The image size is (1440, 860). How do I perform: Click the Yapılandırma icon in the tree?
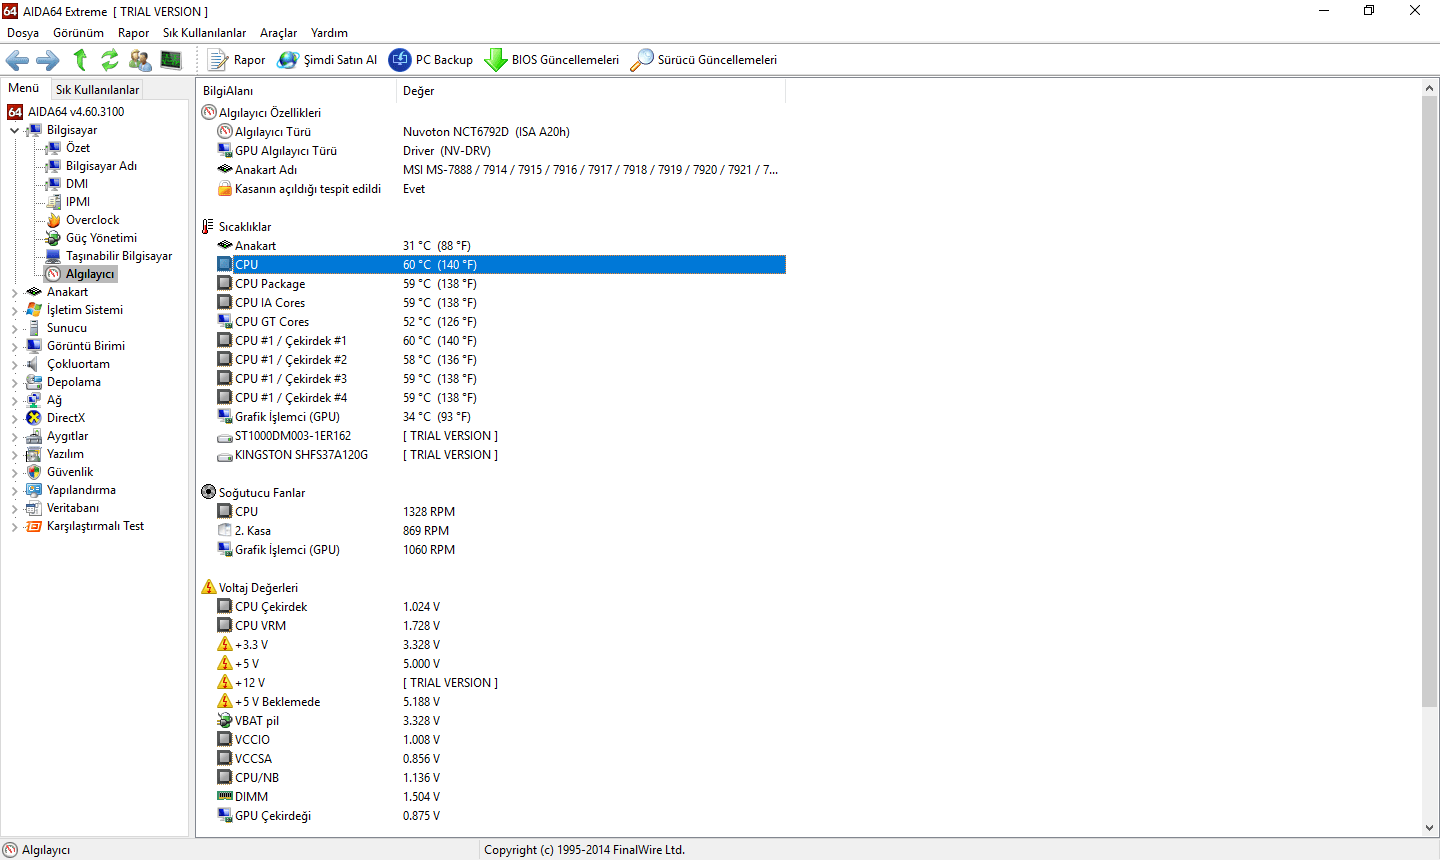tap(34, 490)
